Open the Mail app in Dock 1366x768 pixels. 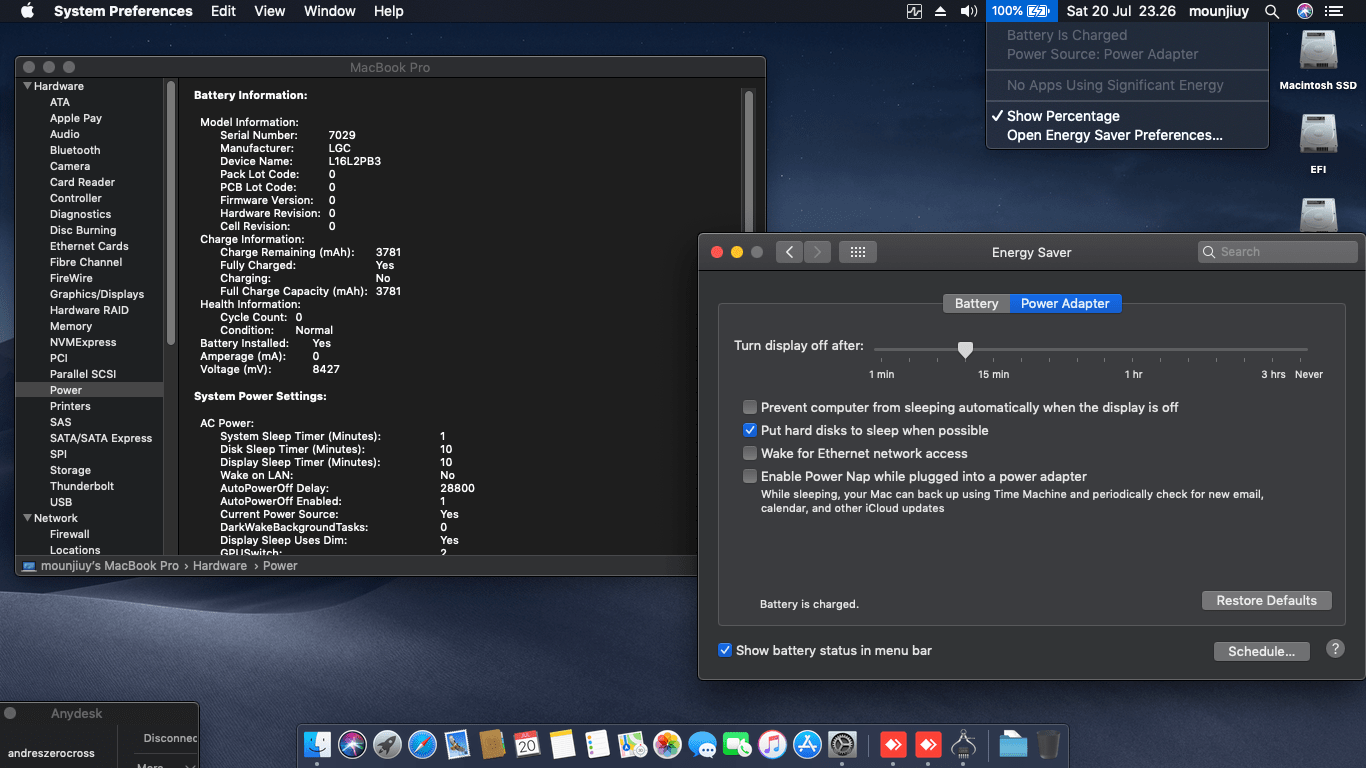[x=457, y=744]
